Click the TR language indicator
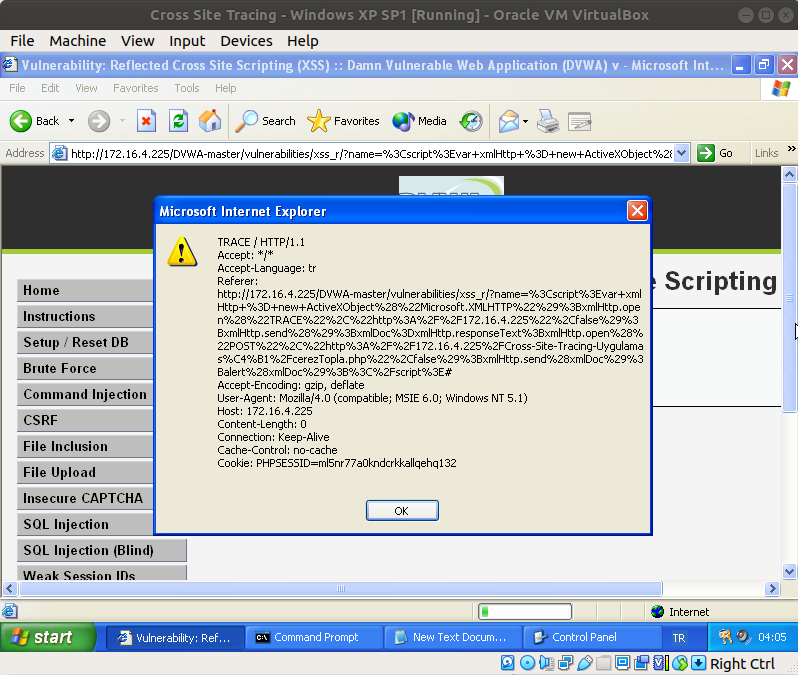The image size is (798, 675). (678, 638)
